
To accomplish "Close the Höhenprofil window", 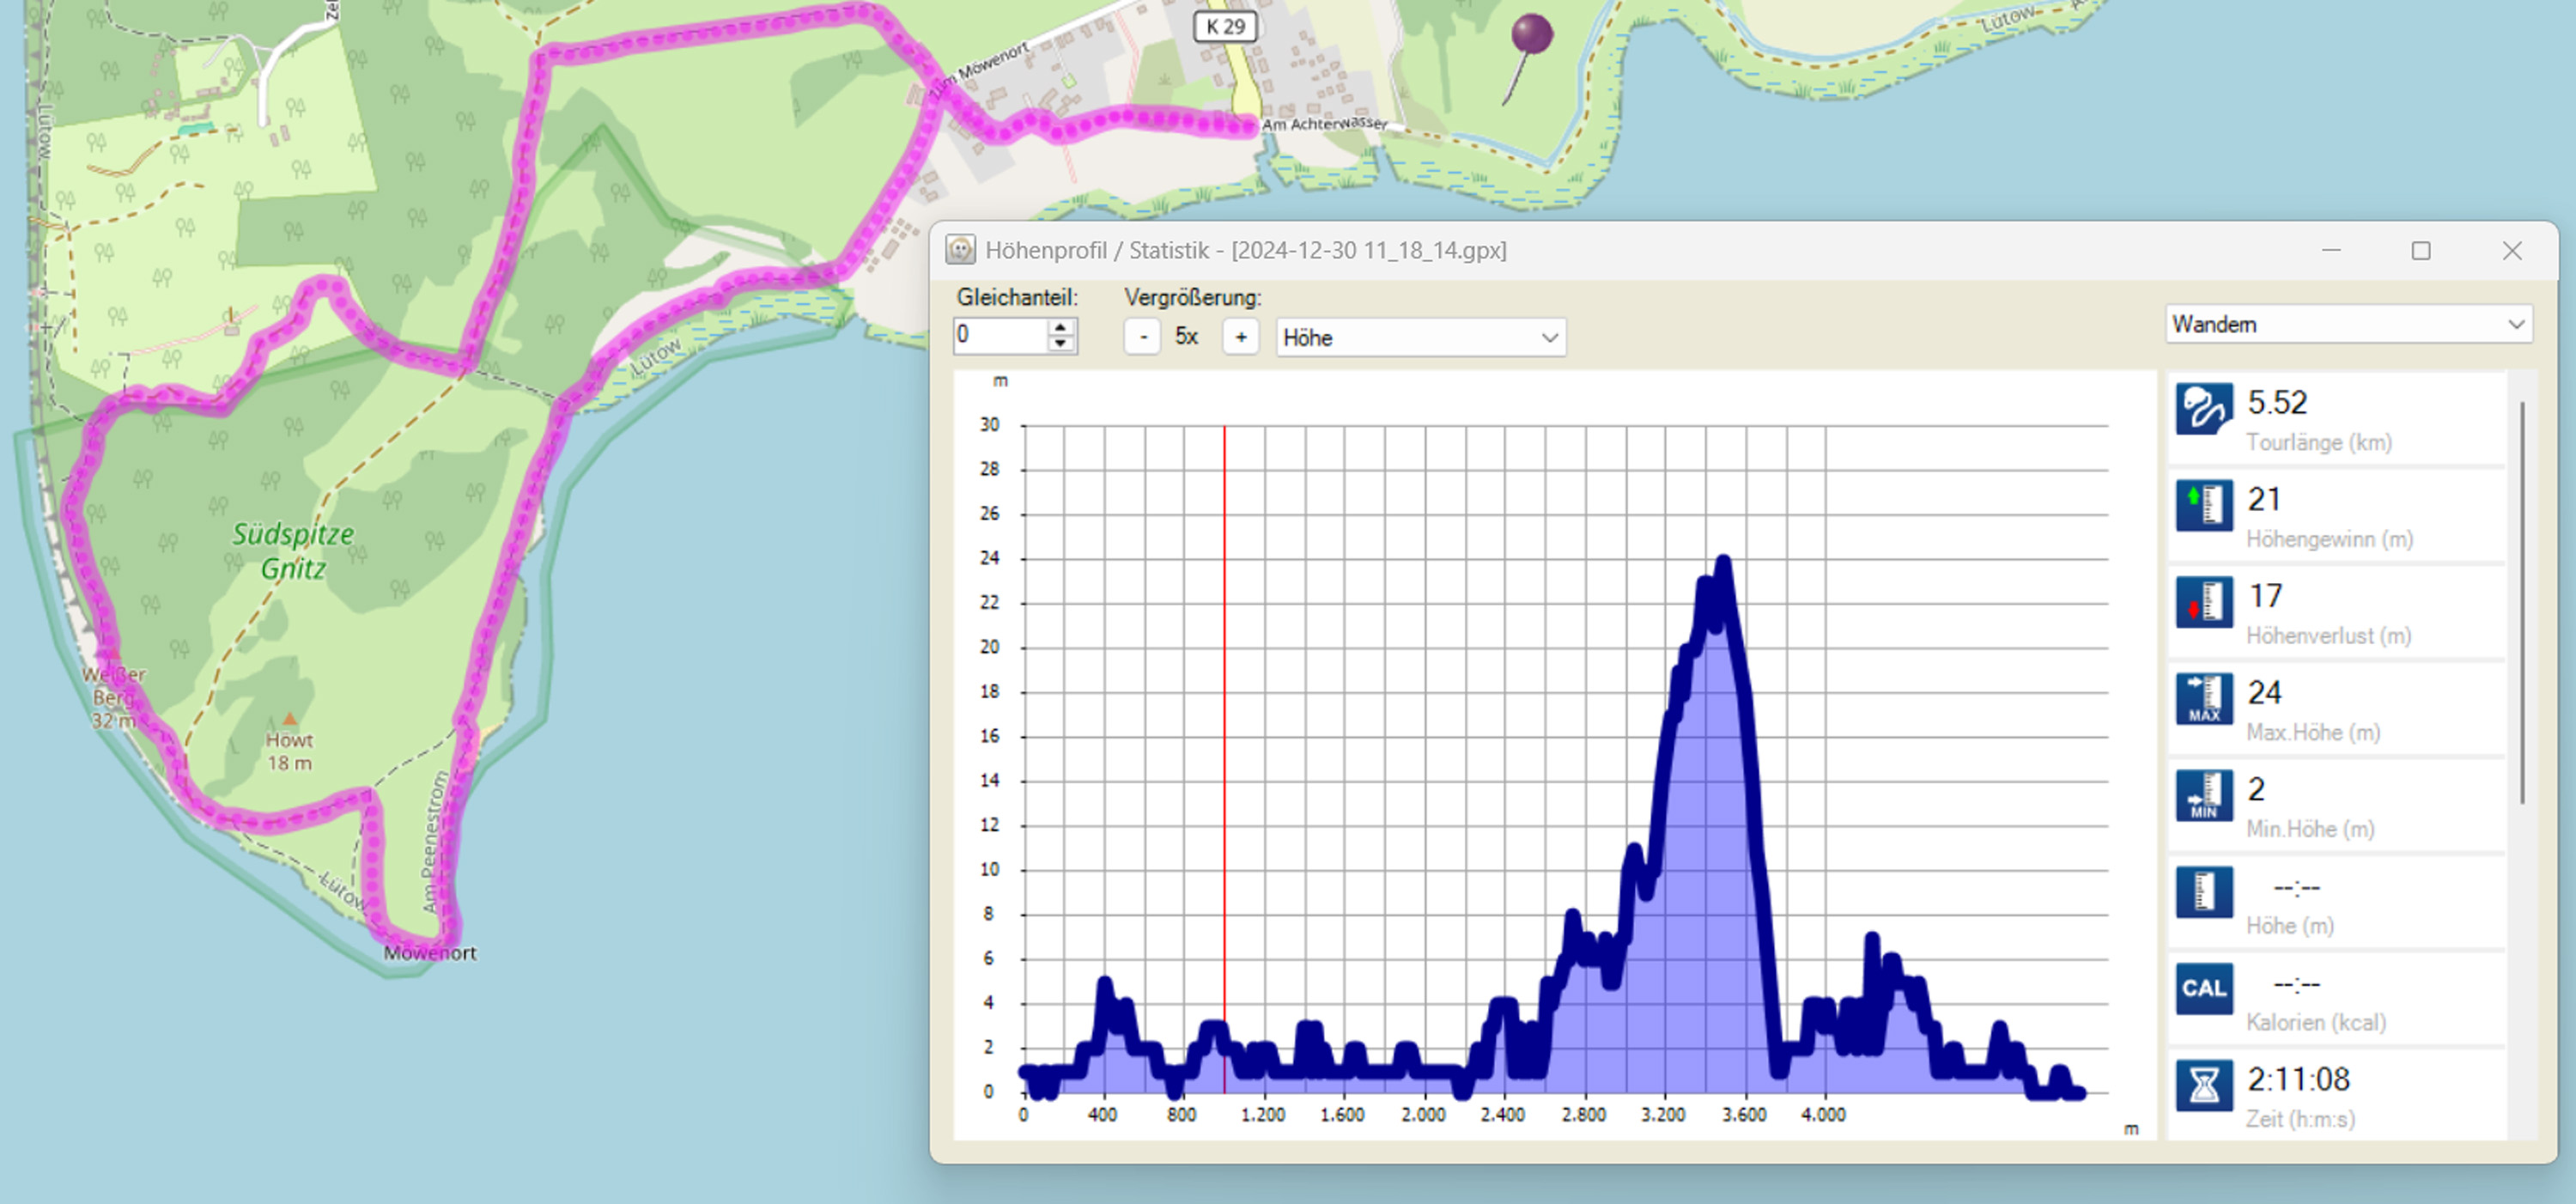I will pyautogui.click(x=2512, y=250).
